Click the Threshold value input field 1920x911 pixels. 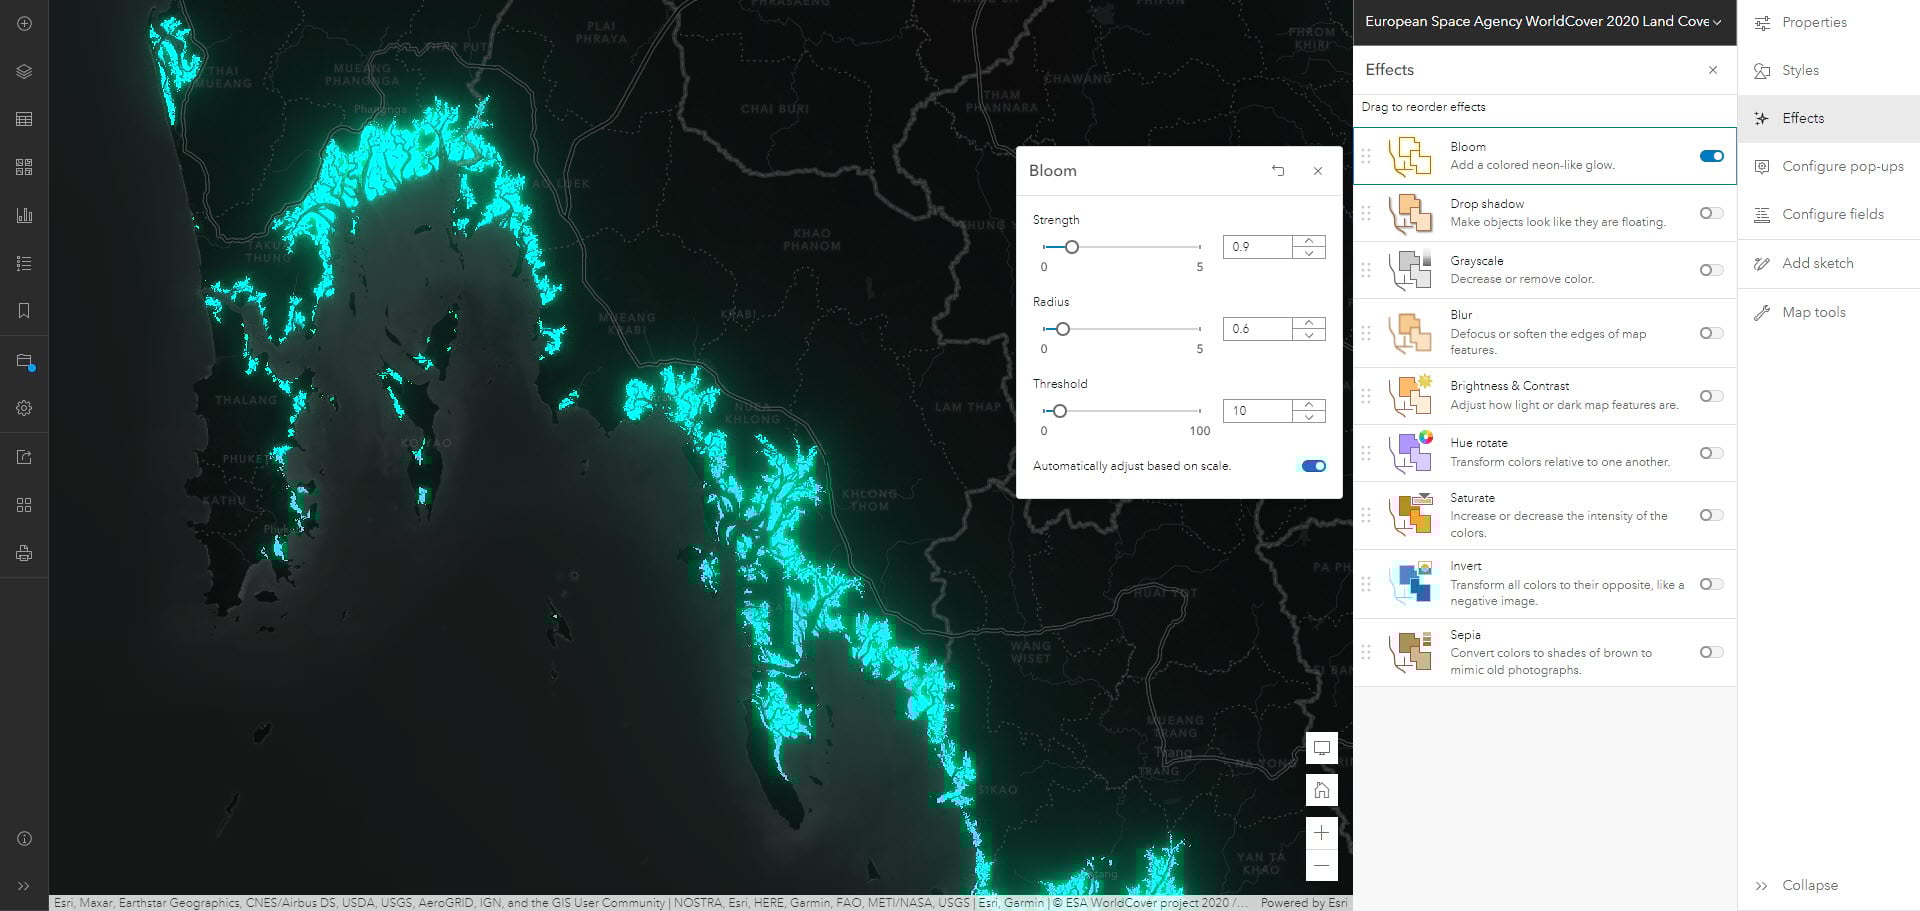click(x=1258, y=411)
